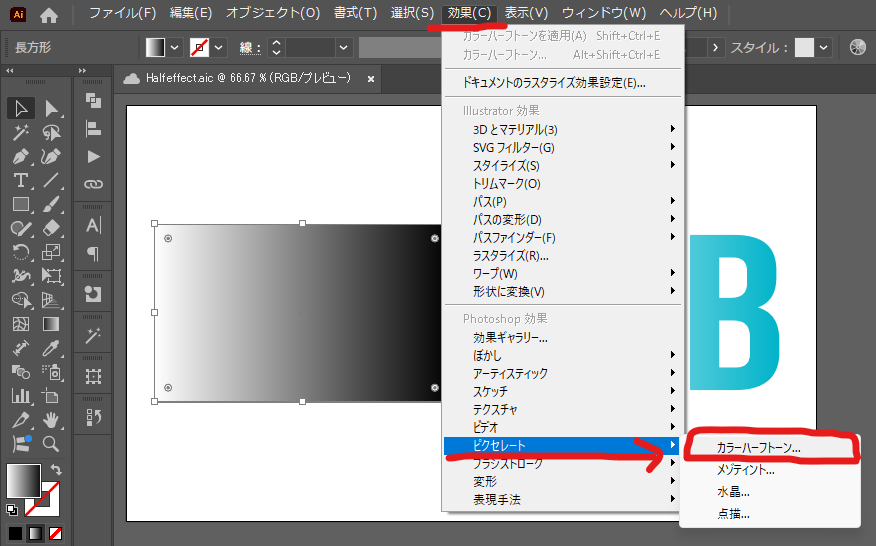This screenshot has height=546, width=876.
Task: Open stroke color dropdown in control bar
Action: (218, 48)
